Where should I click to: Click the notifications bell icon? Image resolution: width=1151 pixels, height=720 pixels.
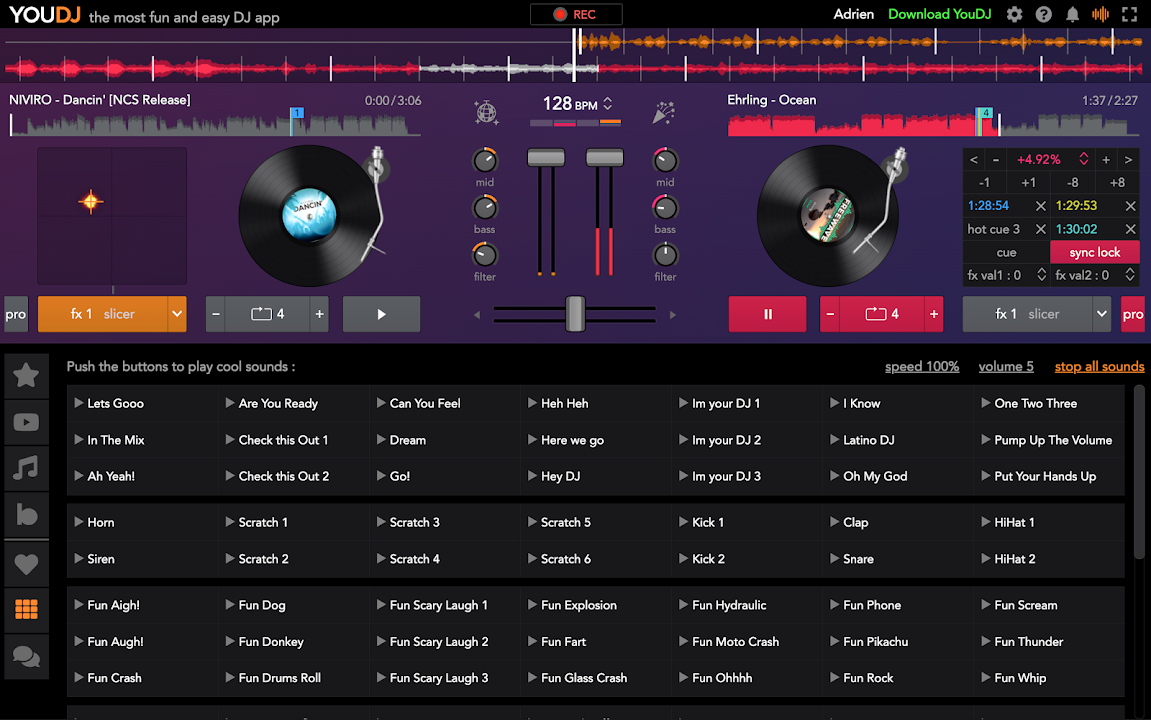tap(1072, 14)
